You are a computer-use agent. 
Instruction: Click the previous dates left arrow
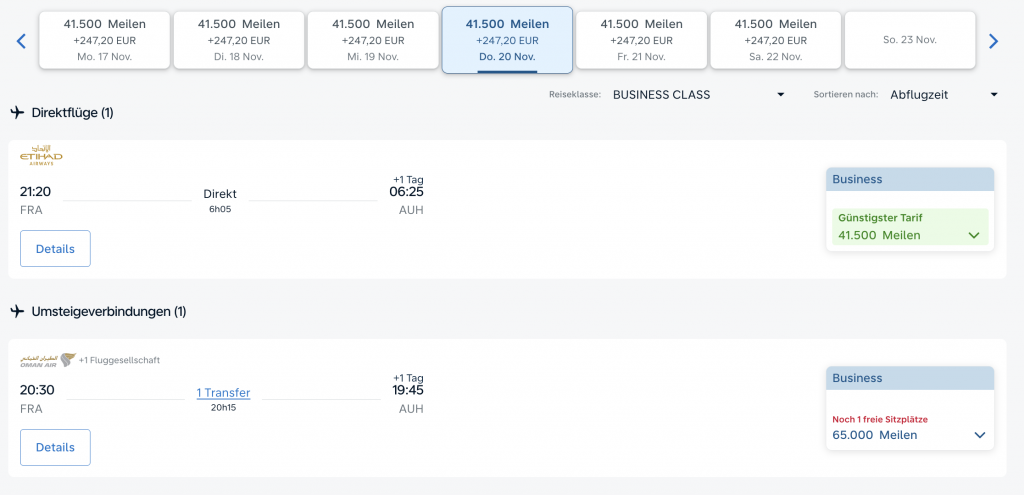[21, 41]
